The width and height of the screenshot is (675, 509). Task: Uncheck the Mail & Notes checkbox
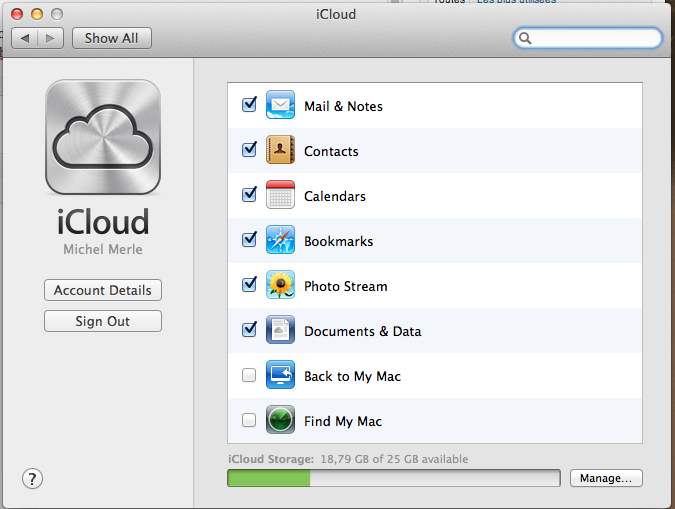[x=249, y=105]
